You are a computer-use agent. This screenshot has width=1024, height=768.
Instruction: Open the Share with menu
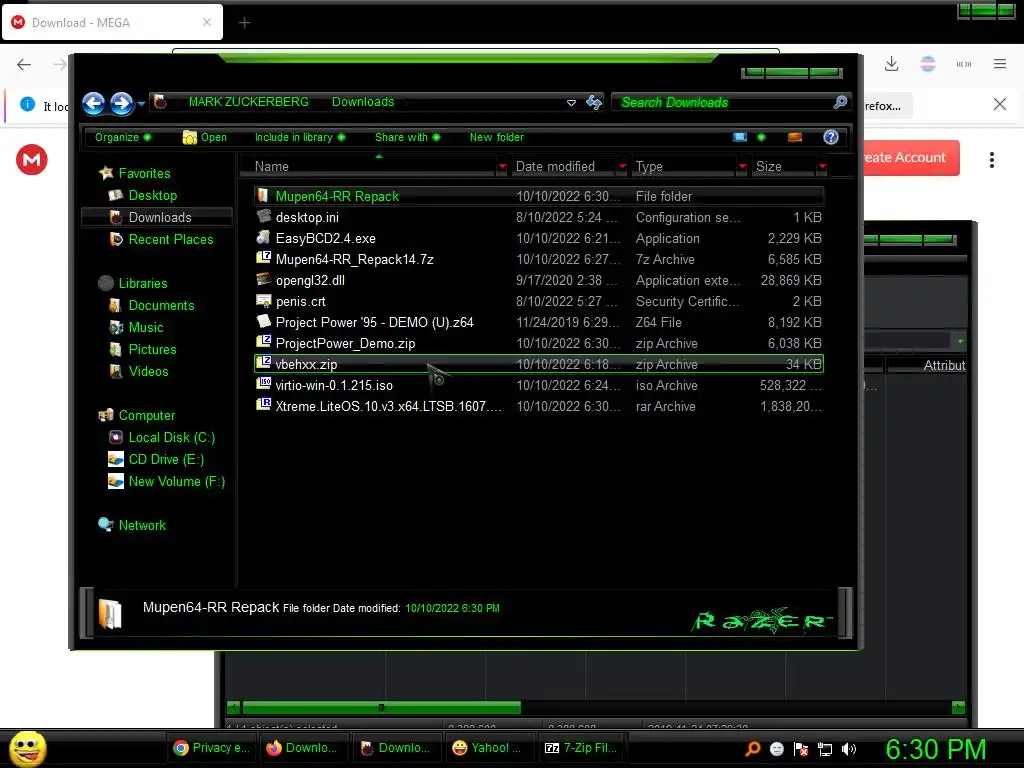tap(408, 137)
